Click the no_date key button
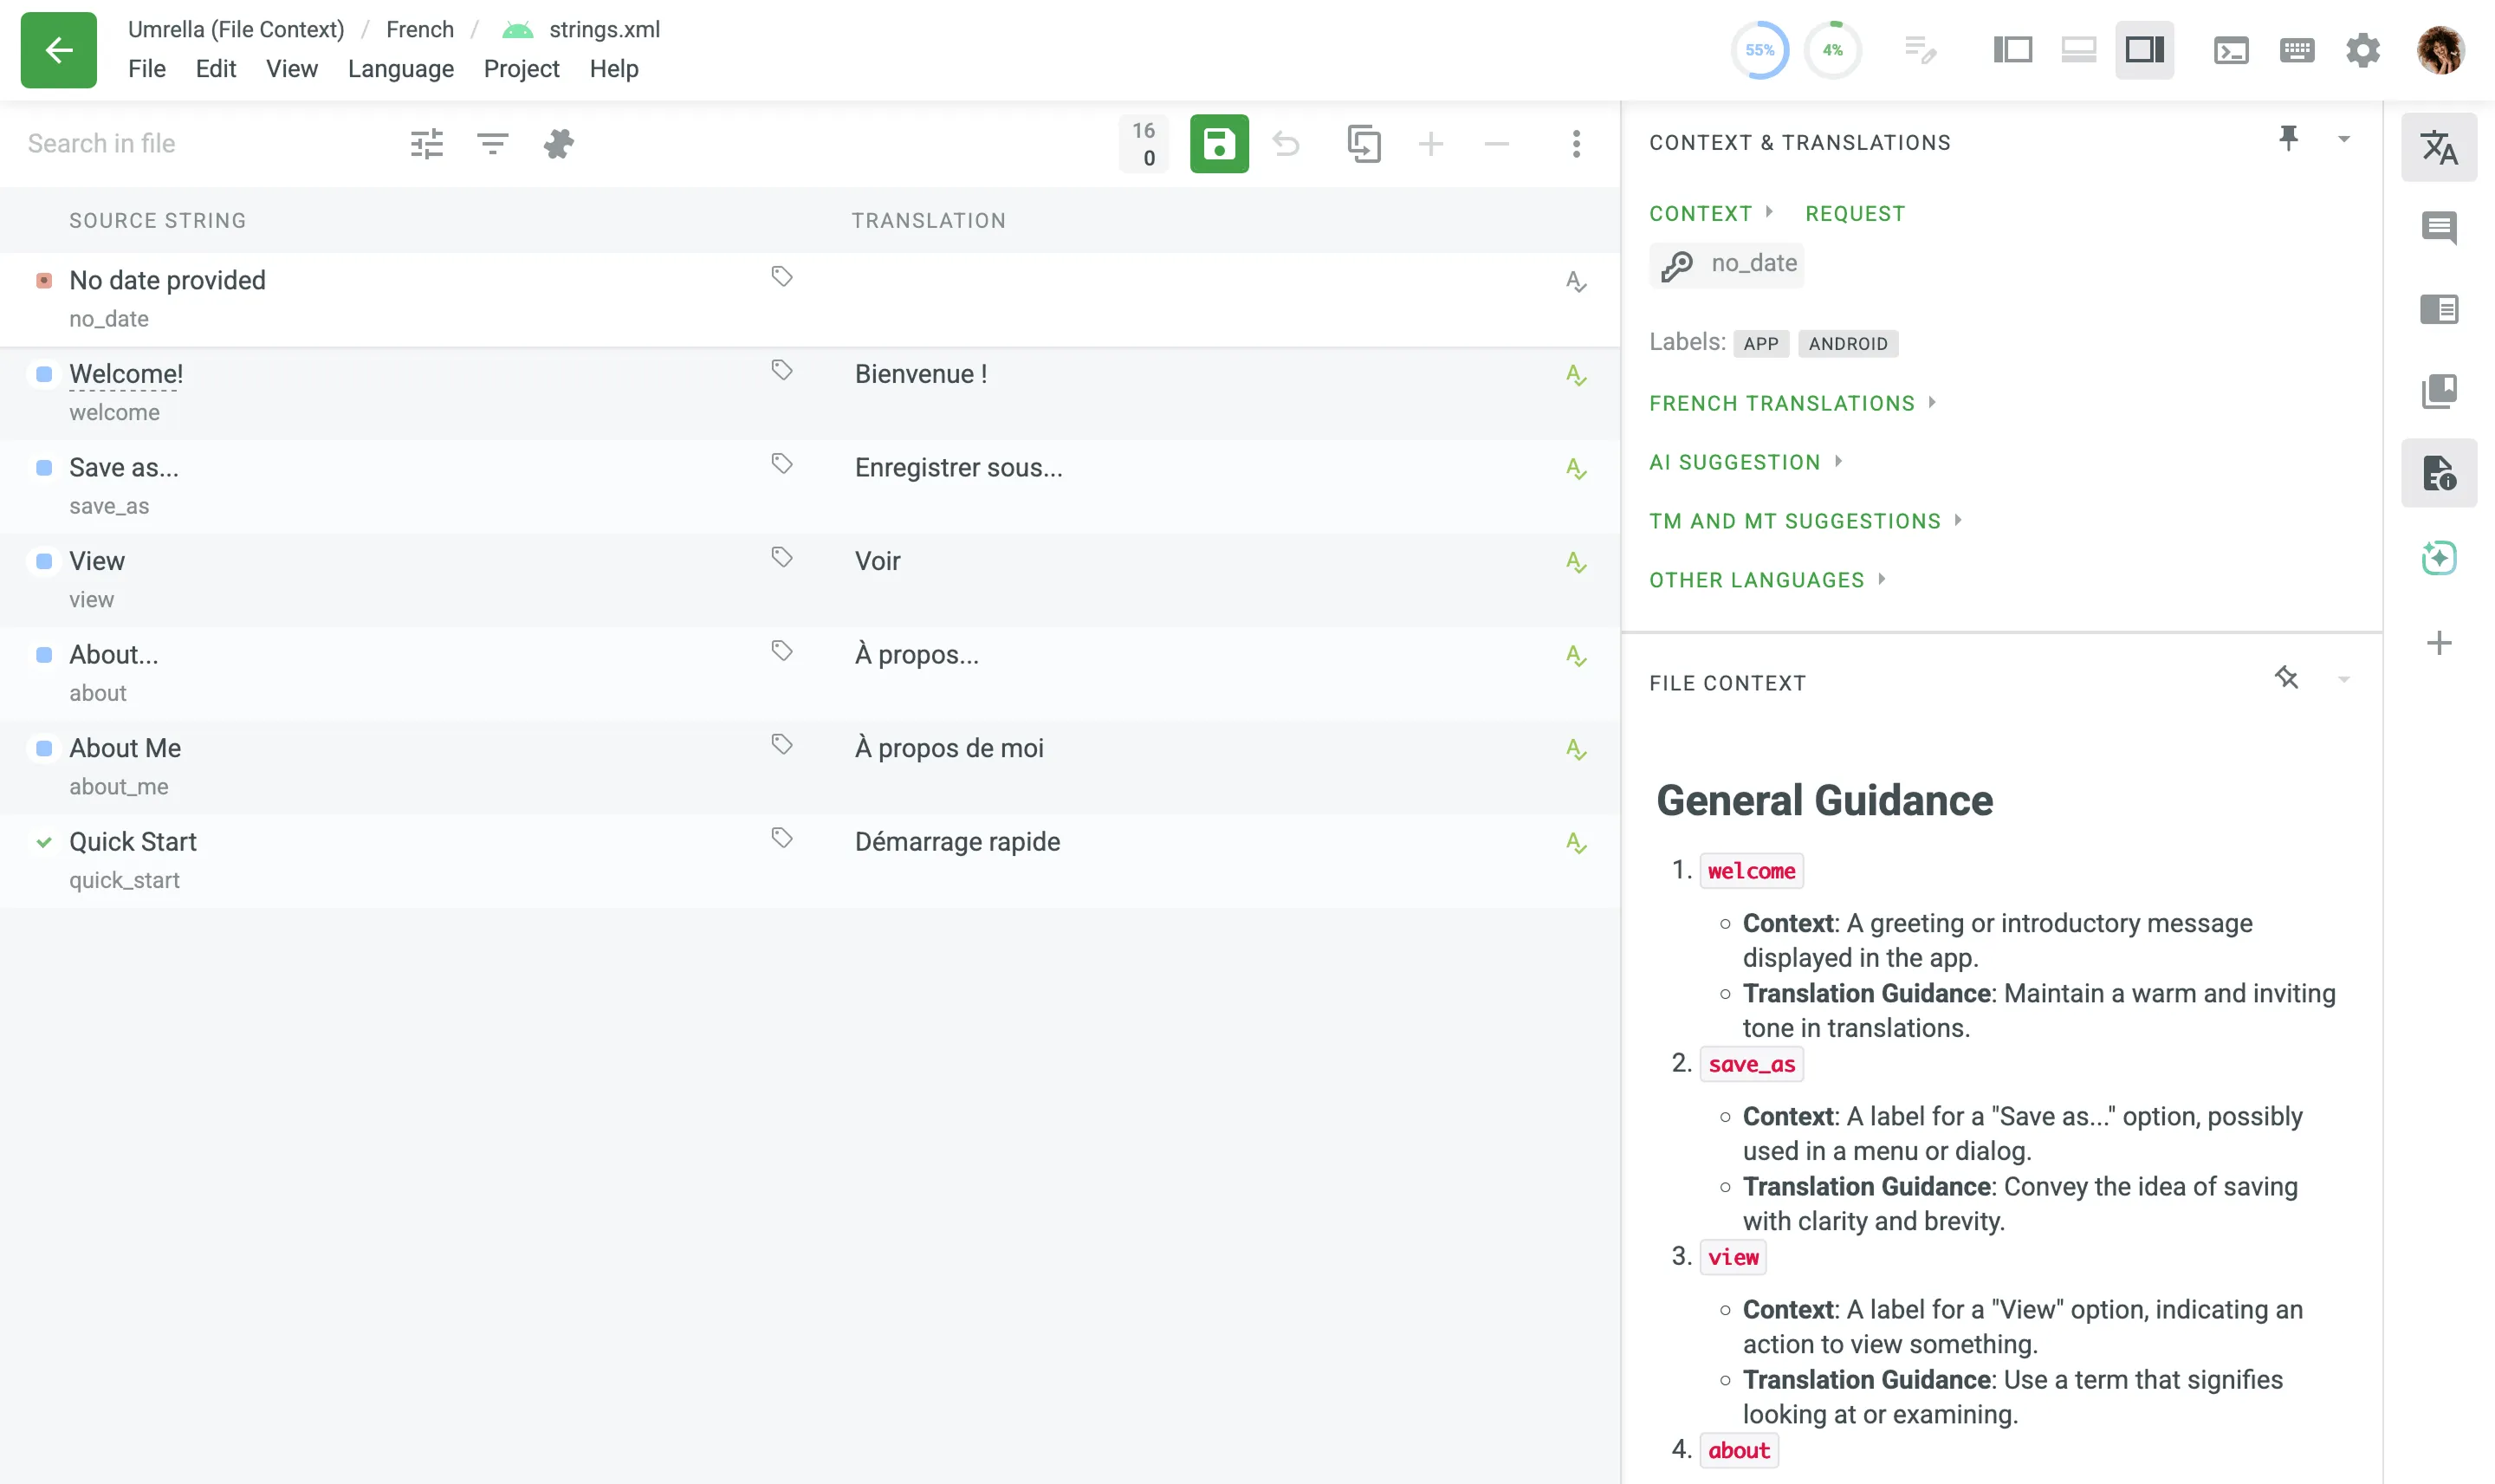Image resolution: width=2495 pixels, height=1484 pixels. tap(1726, 264)
